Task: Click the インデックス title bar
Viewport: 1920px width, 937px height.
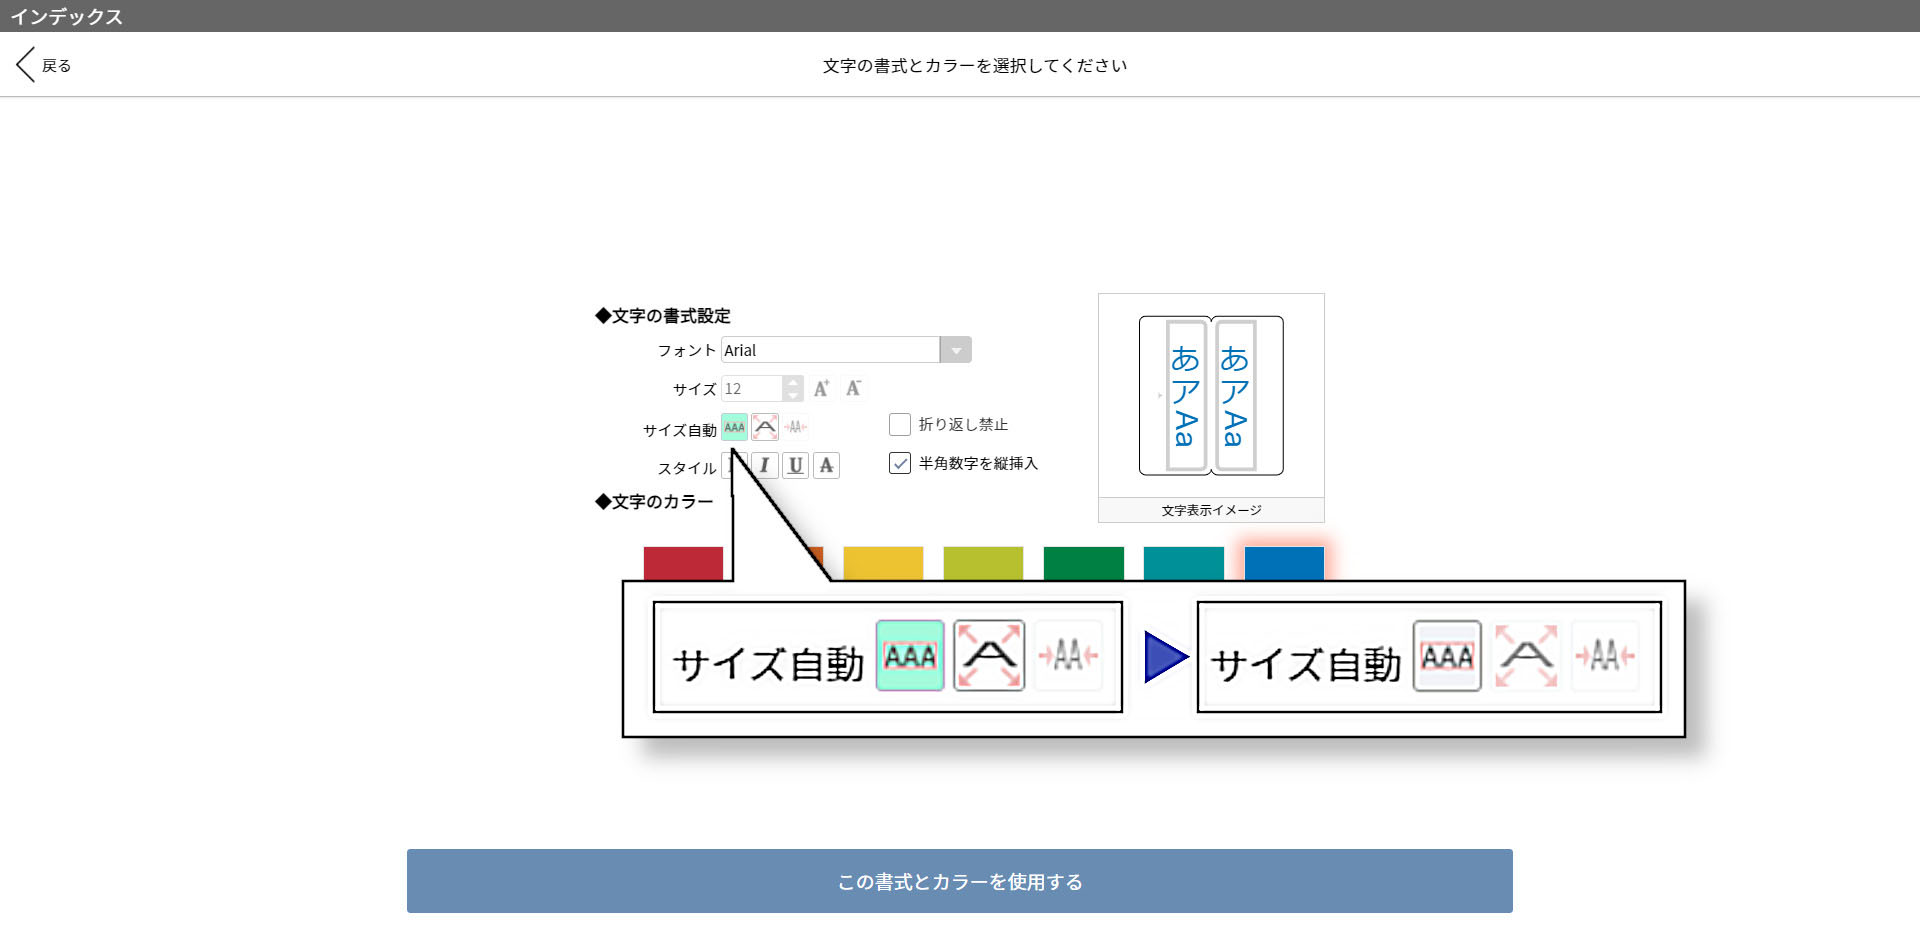Action: (x=67, y=16)
